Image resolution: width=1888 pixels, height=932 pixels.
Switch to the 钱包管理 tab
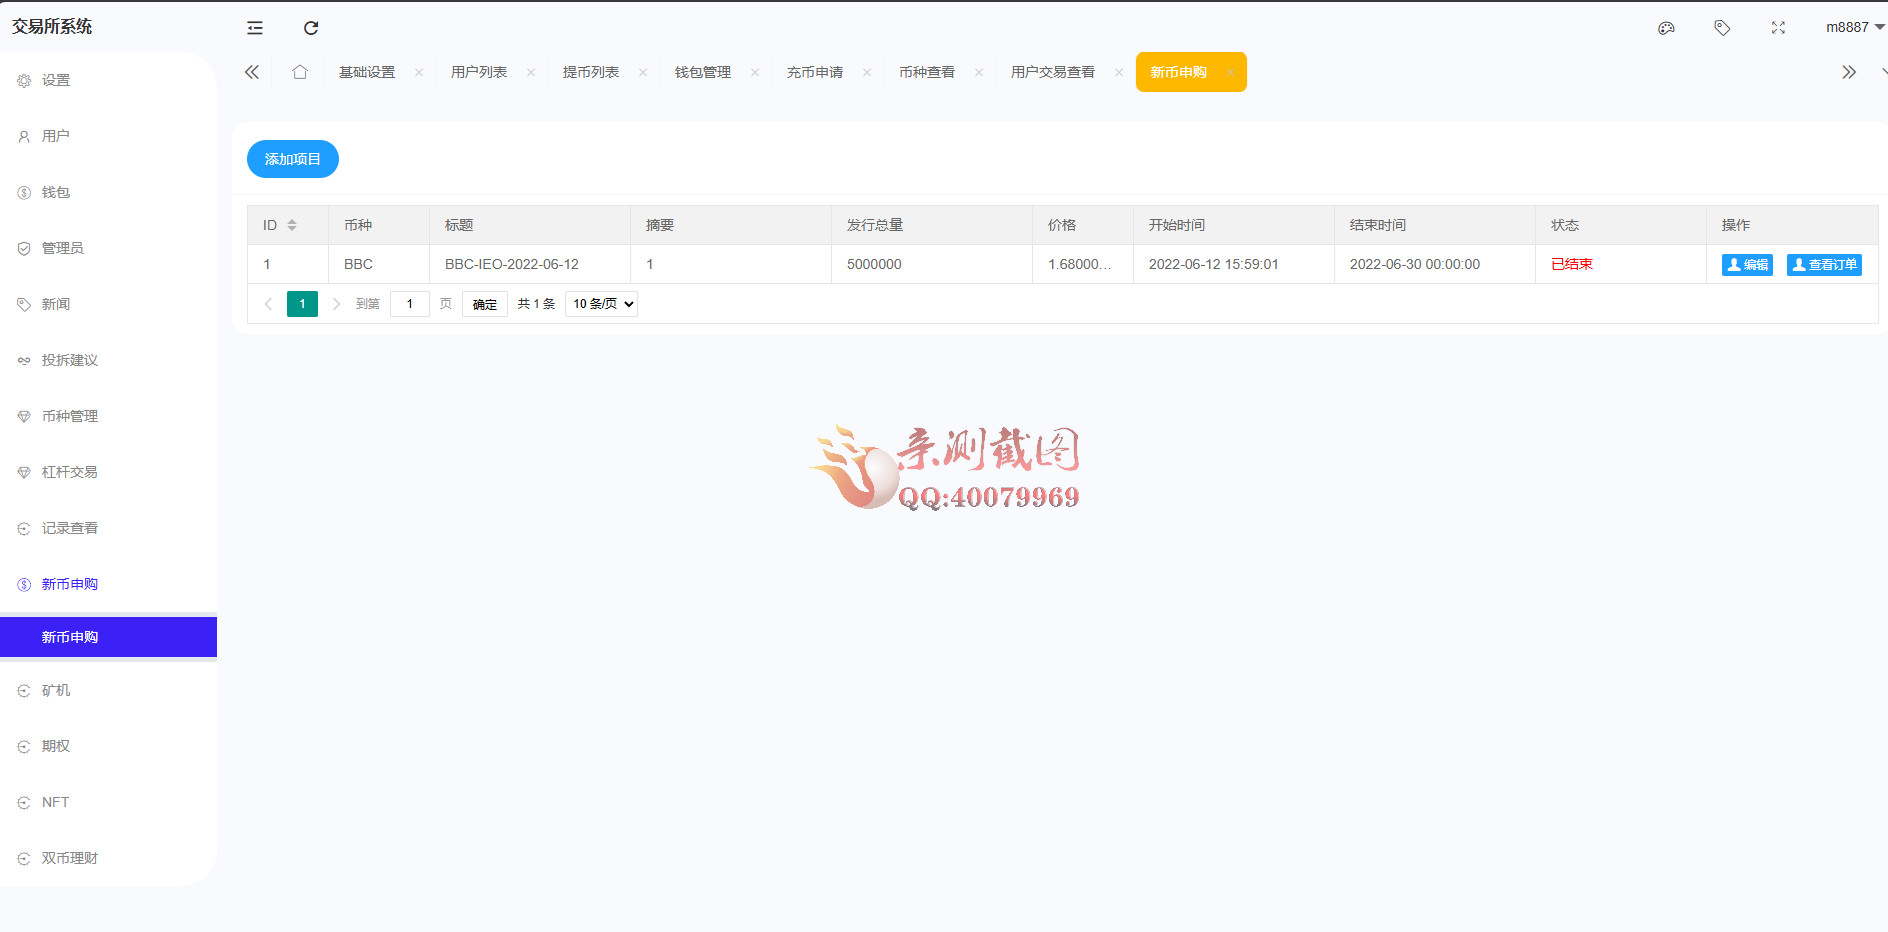click(x=703, y=72)
